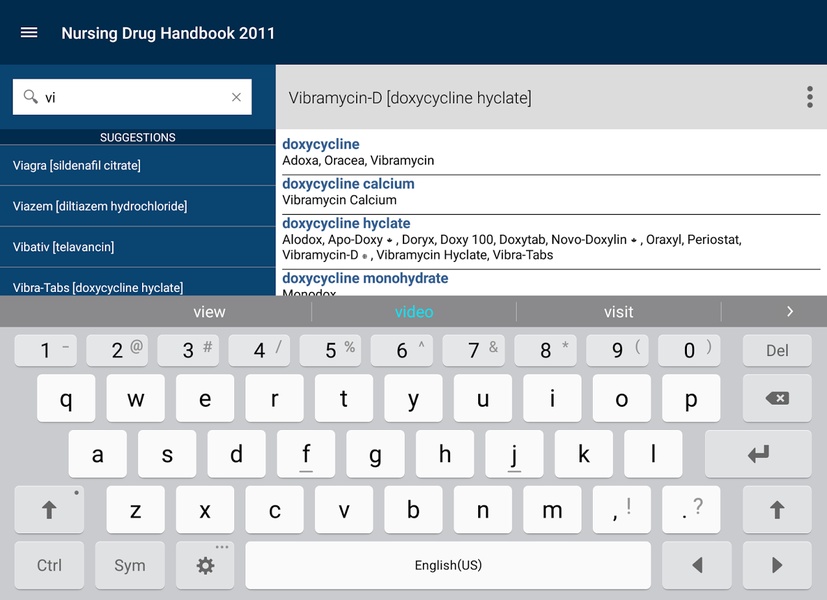Tap the return key arrow

pyautogui.click(x=759, y=454)
